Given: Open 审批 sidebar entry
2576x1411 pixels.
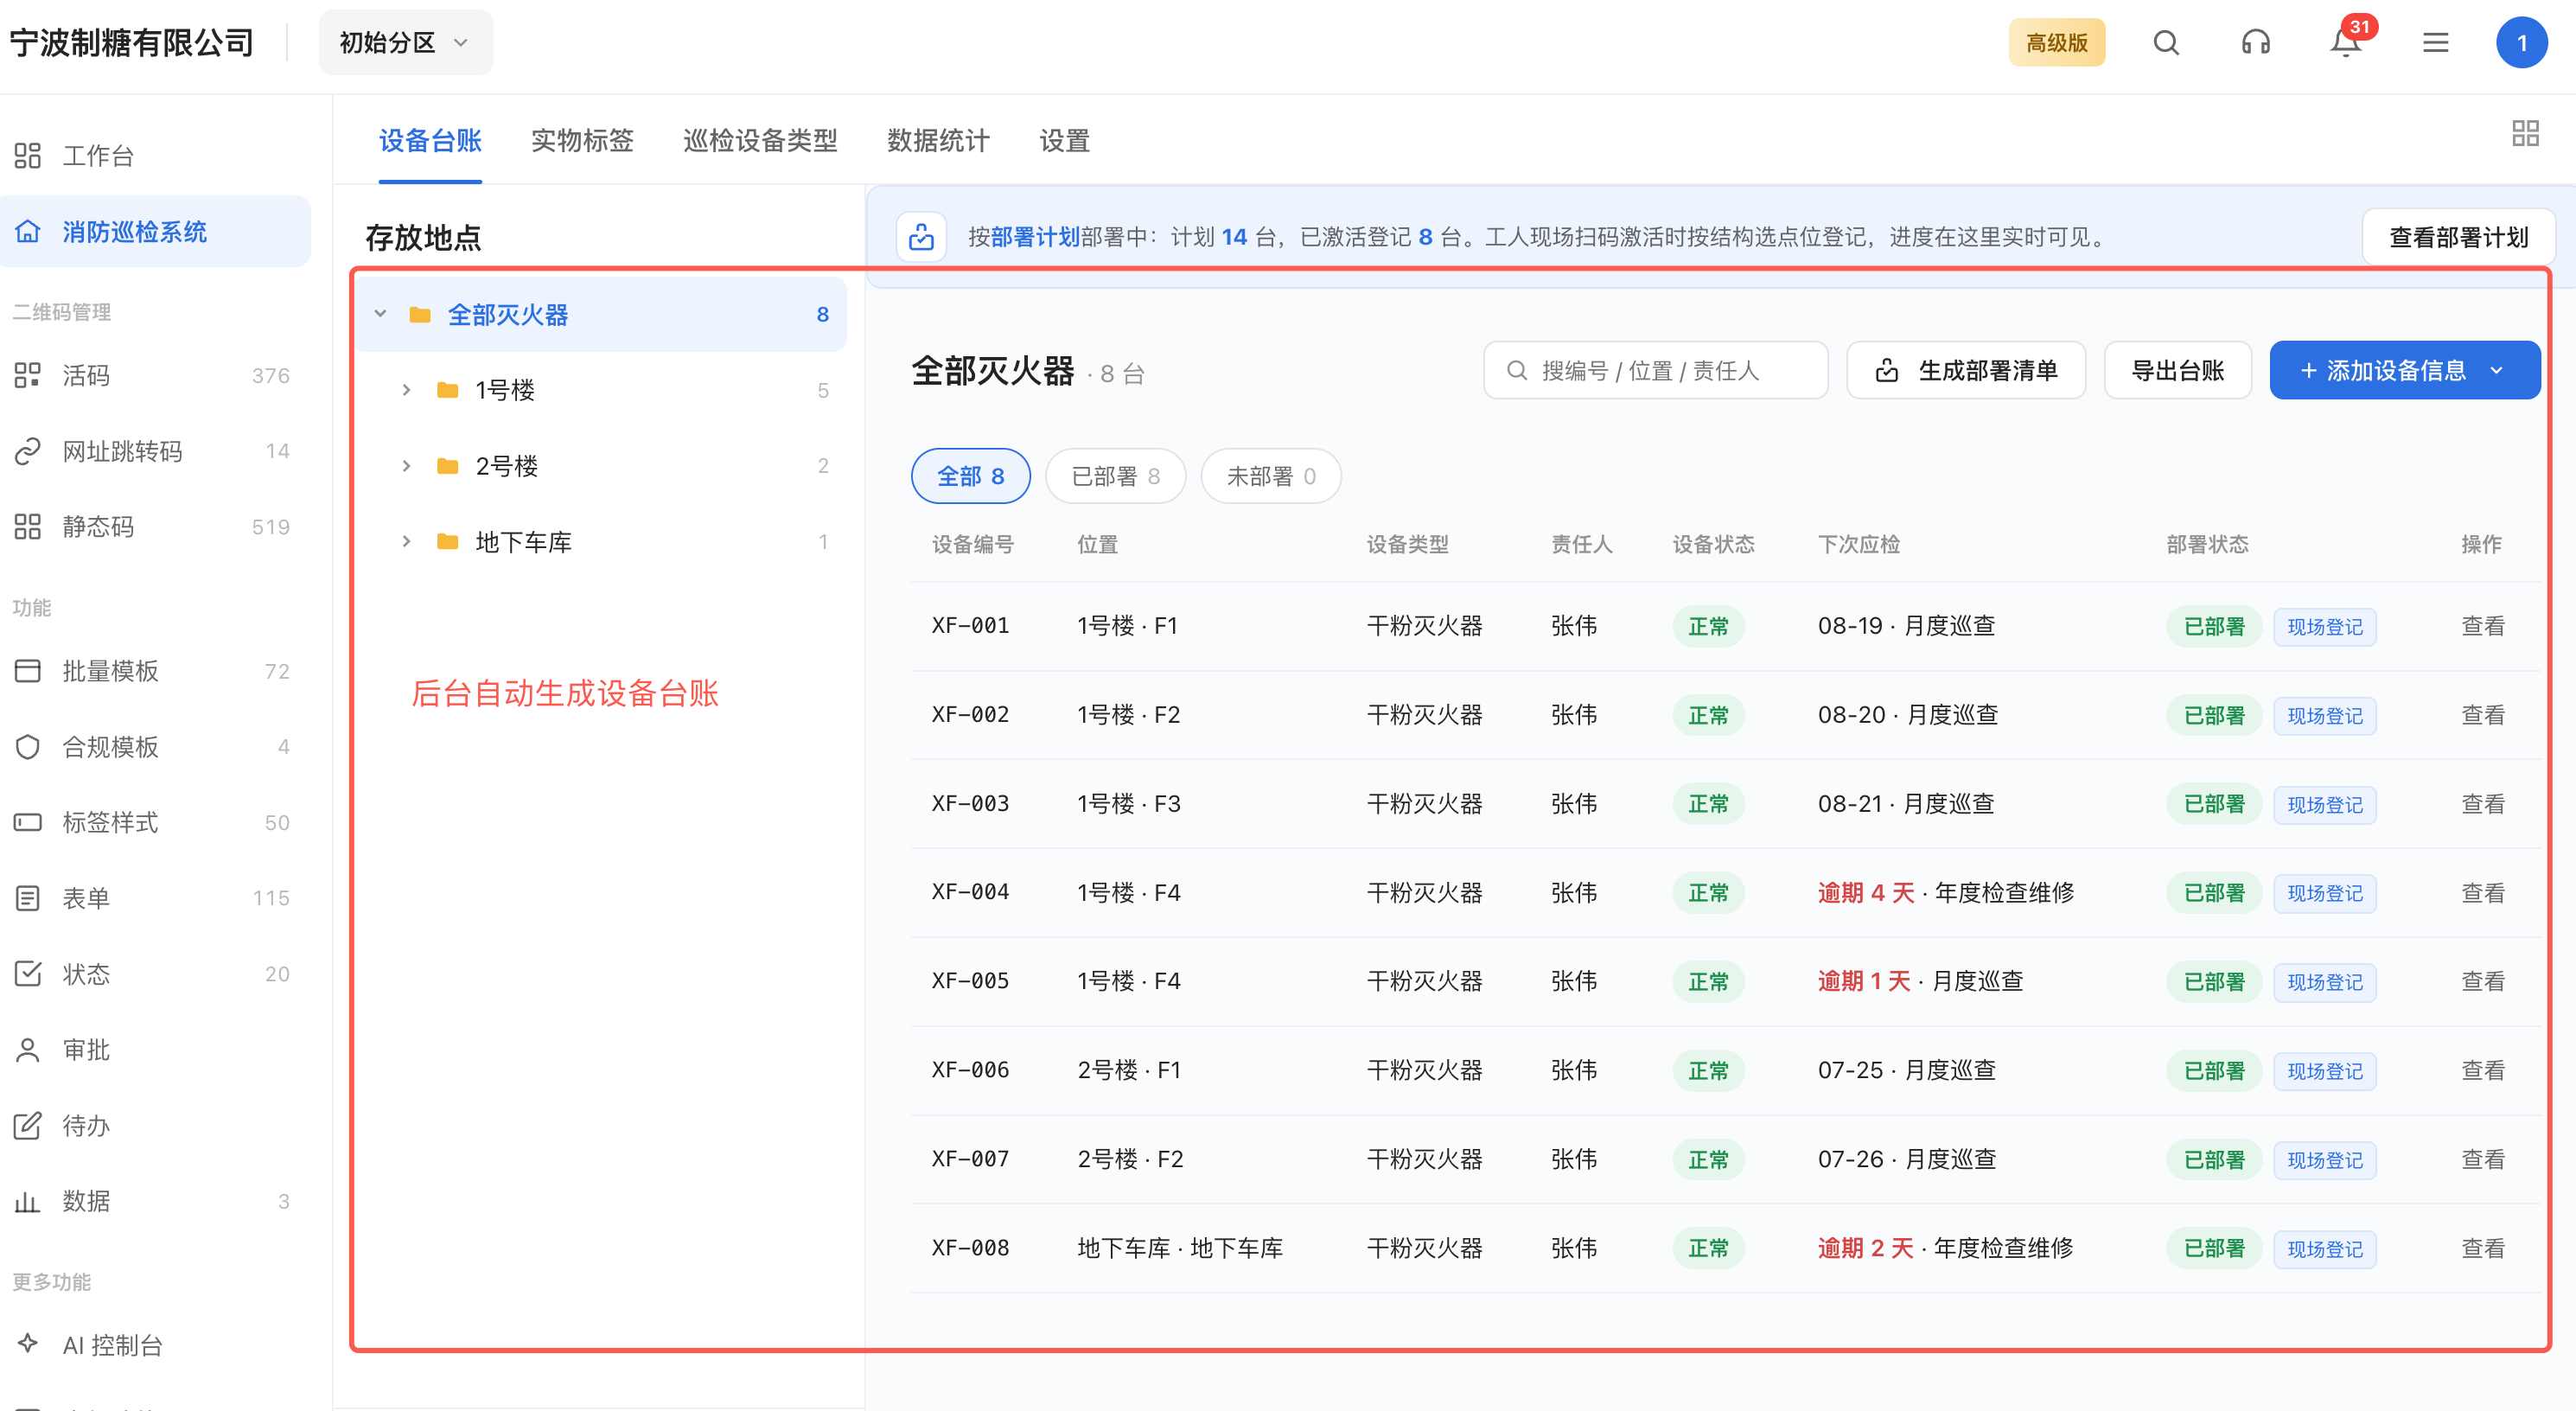Looking at the screenshot, I should (156, 1050).
